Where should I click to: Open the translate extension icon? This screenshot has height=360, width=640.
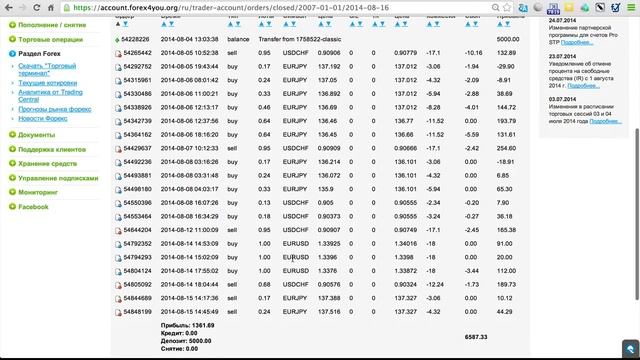tap(523, 7)
